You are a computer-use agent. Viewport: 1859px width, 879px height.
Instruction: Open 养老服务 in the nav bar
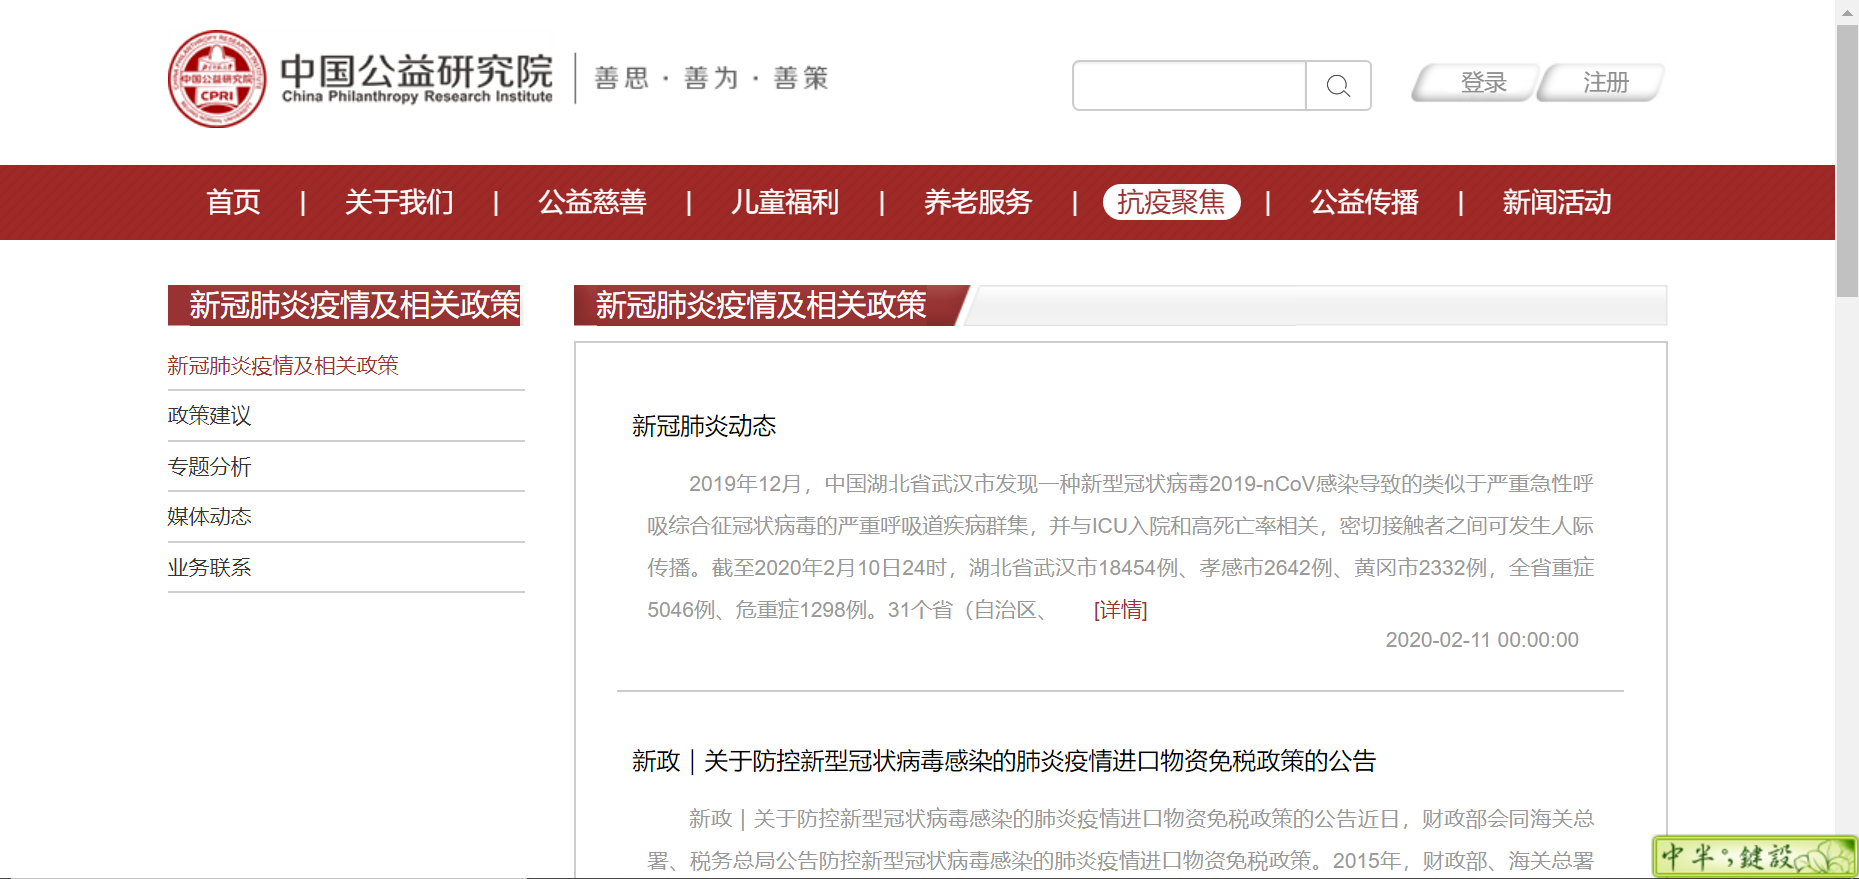[978, 202]
